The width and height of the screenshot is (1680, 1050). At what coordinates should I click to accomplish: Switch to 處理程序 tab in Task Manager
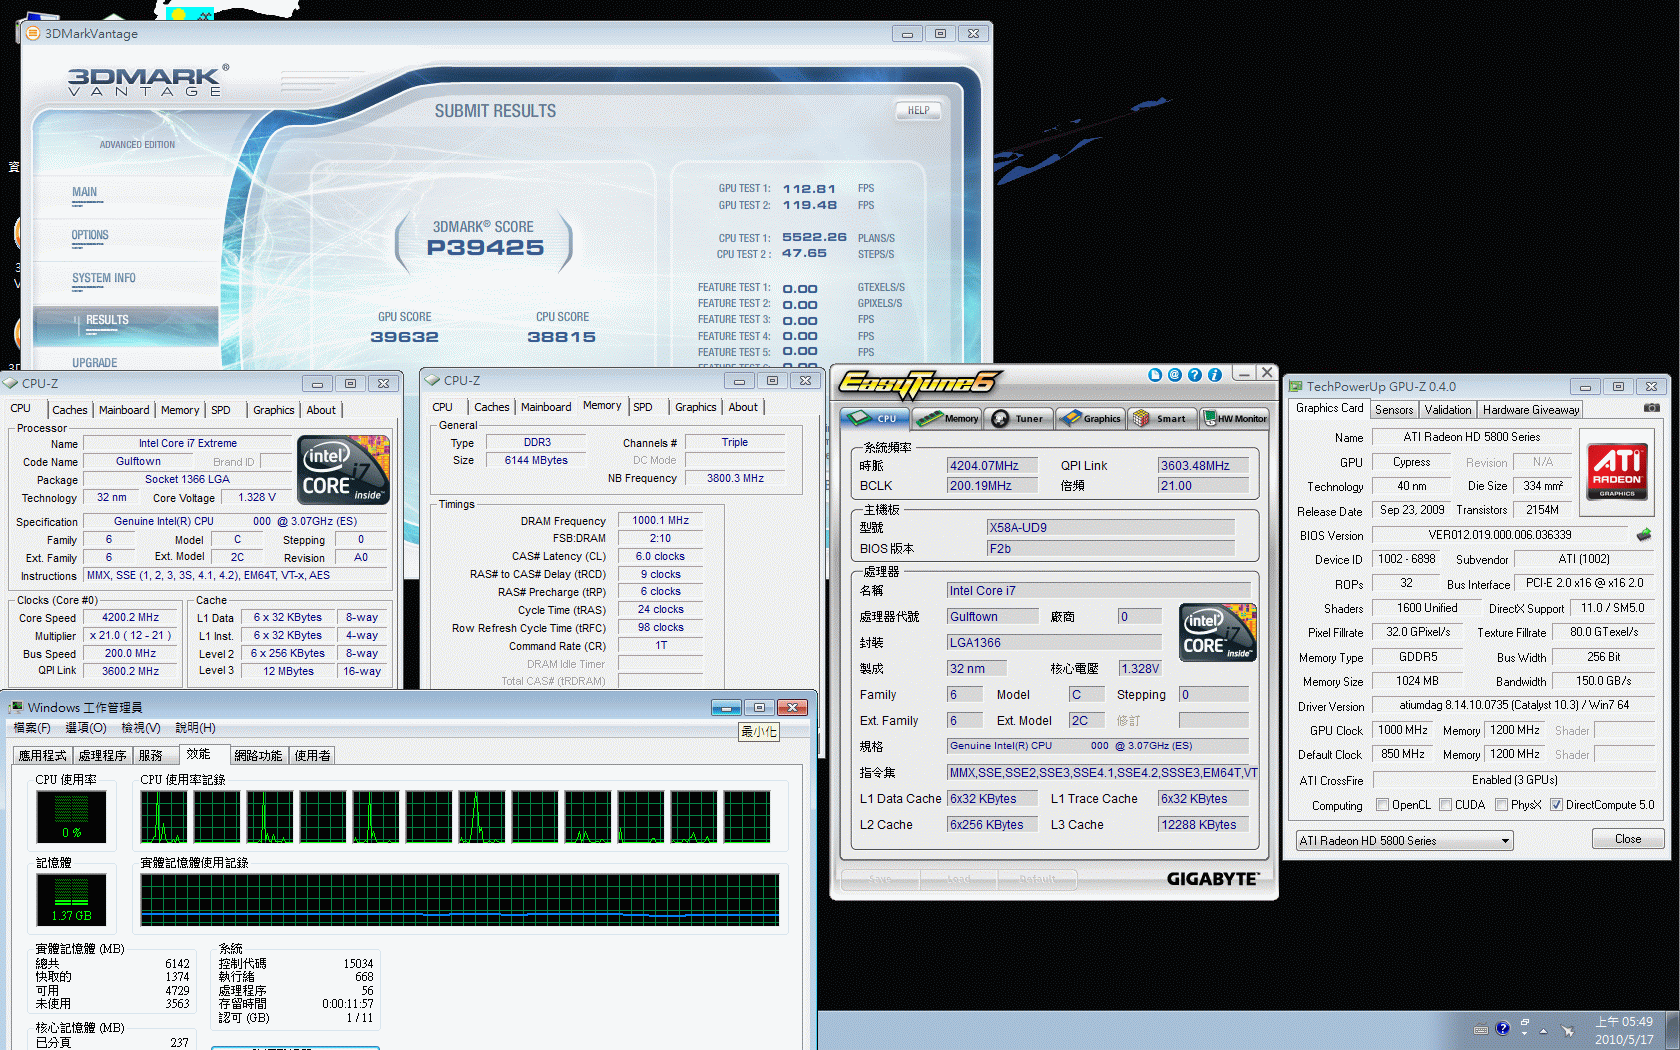pos(103,755)
